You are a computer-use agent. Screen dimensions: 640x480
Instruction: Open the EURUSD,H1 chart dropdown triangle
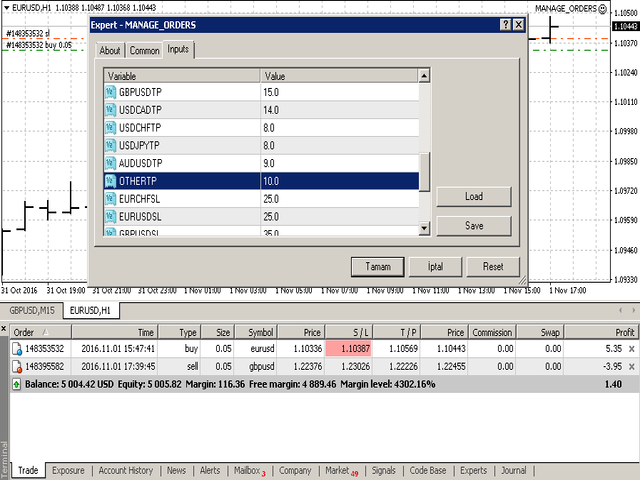point(7,8)
